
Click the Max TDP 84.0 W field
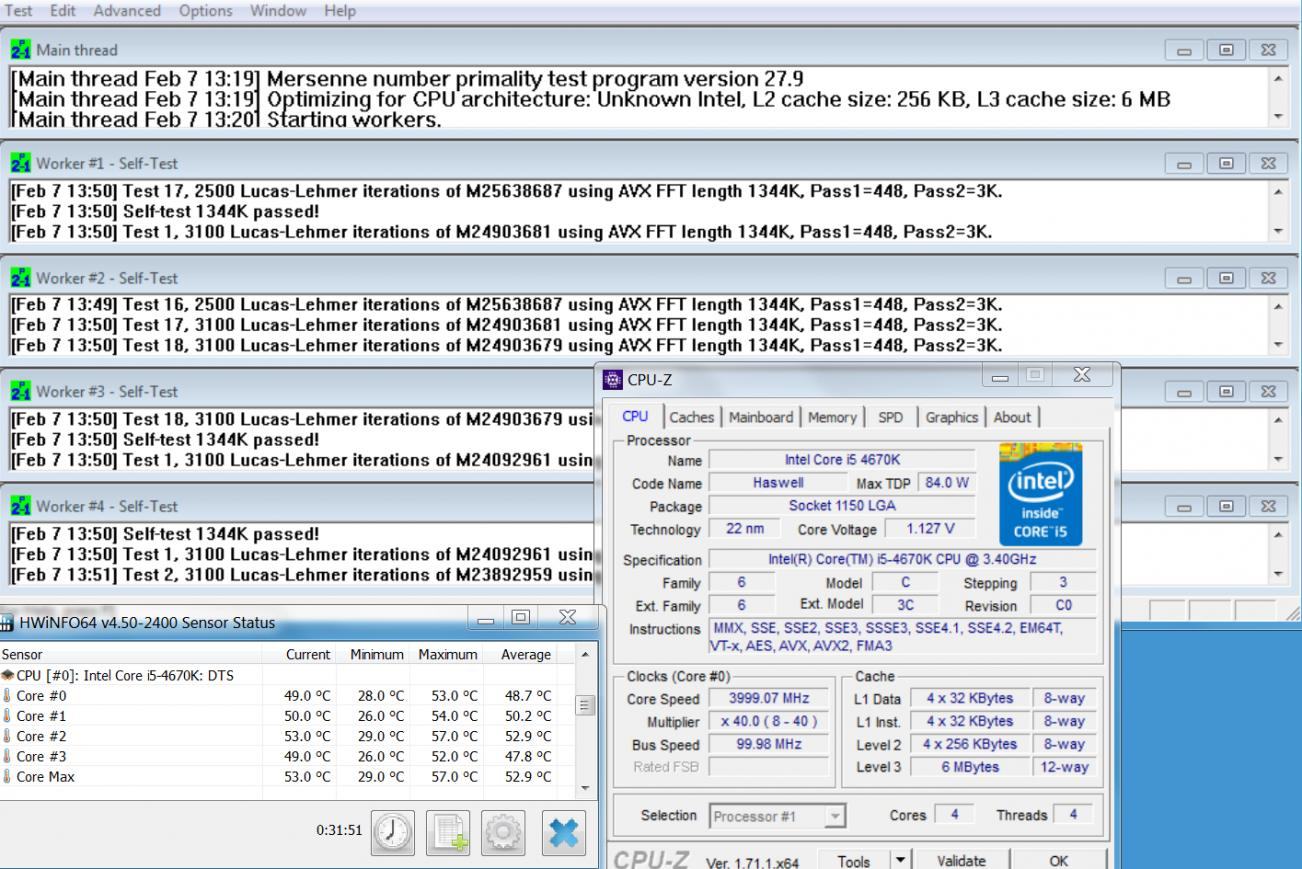pos(945,483)
